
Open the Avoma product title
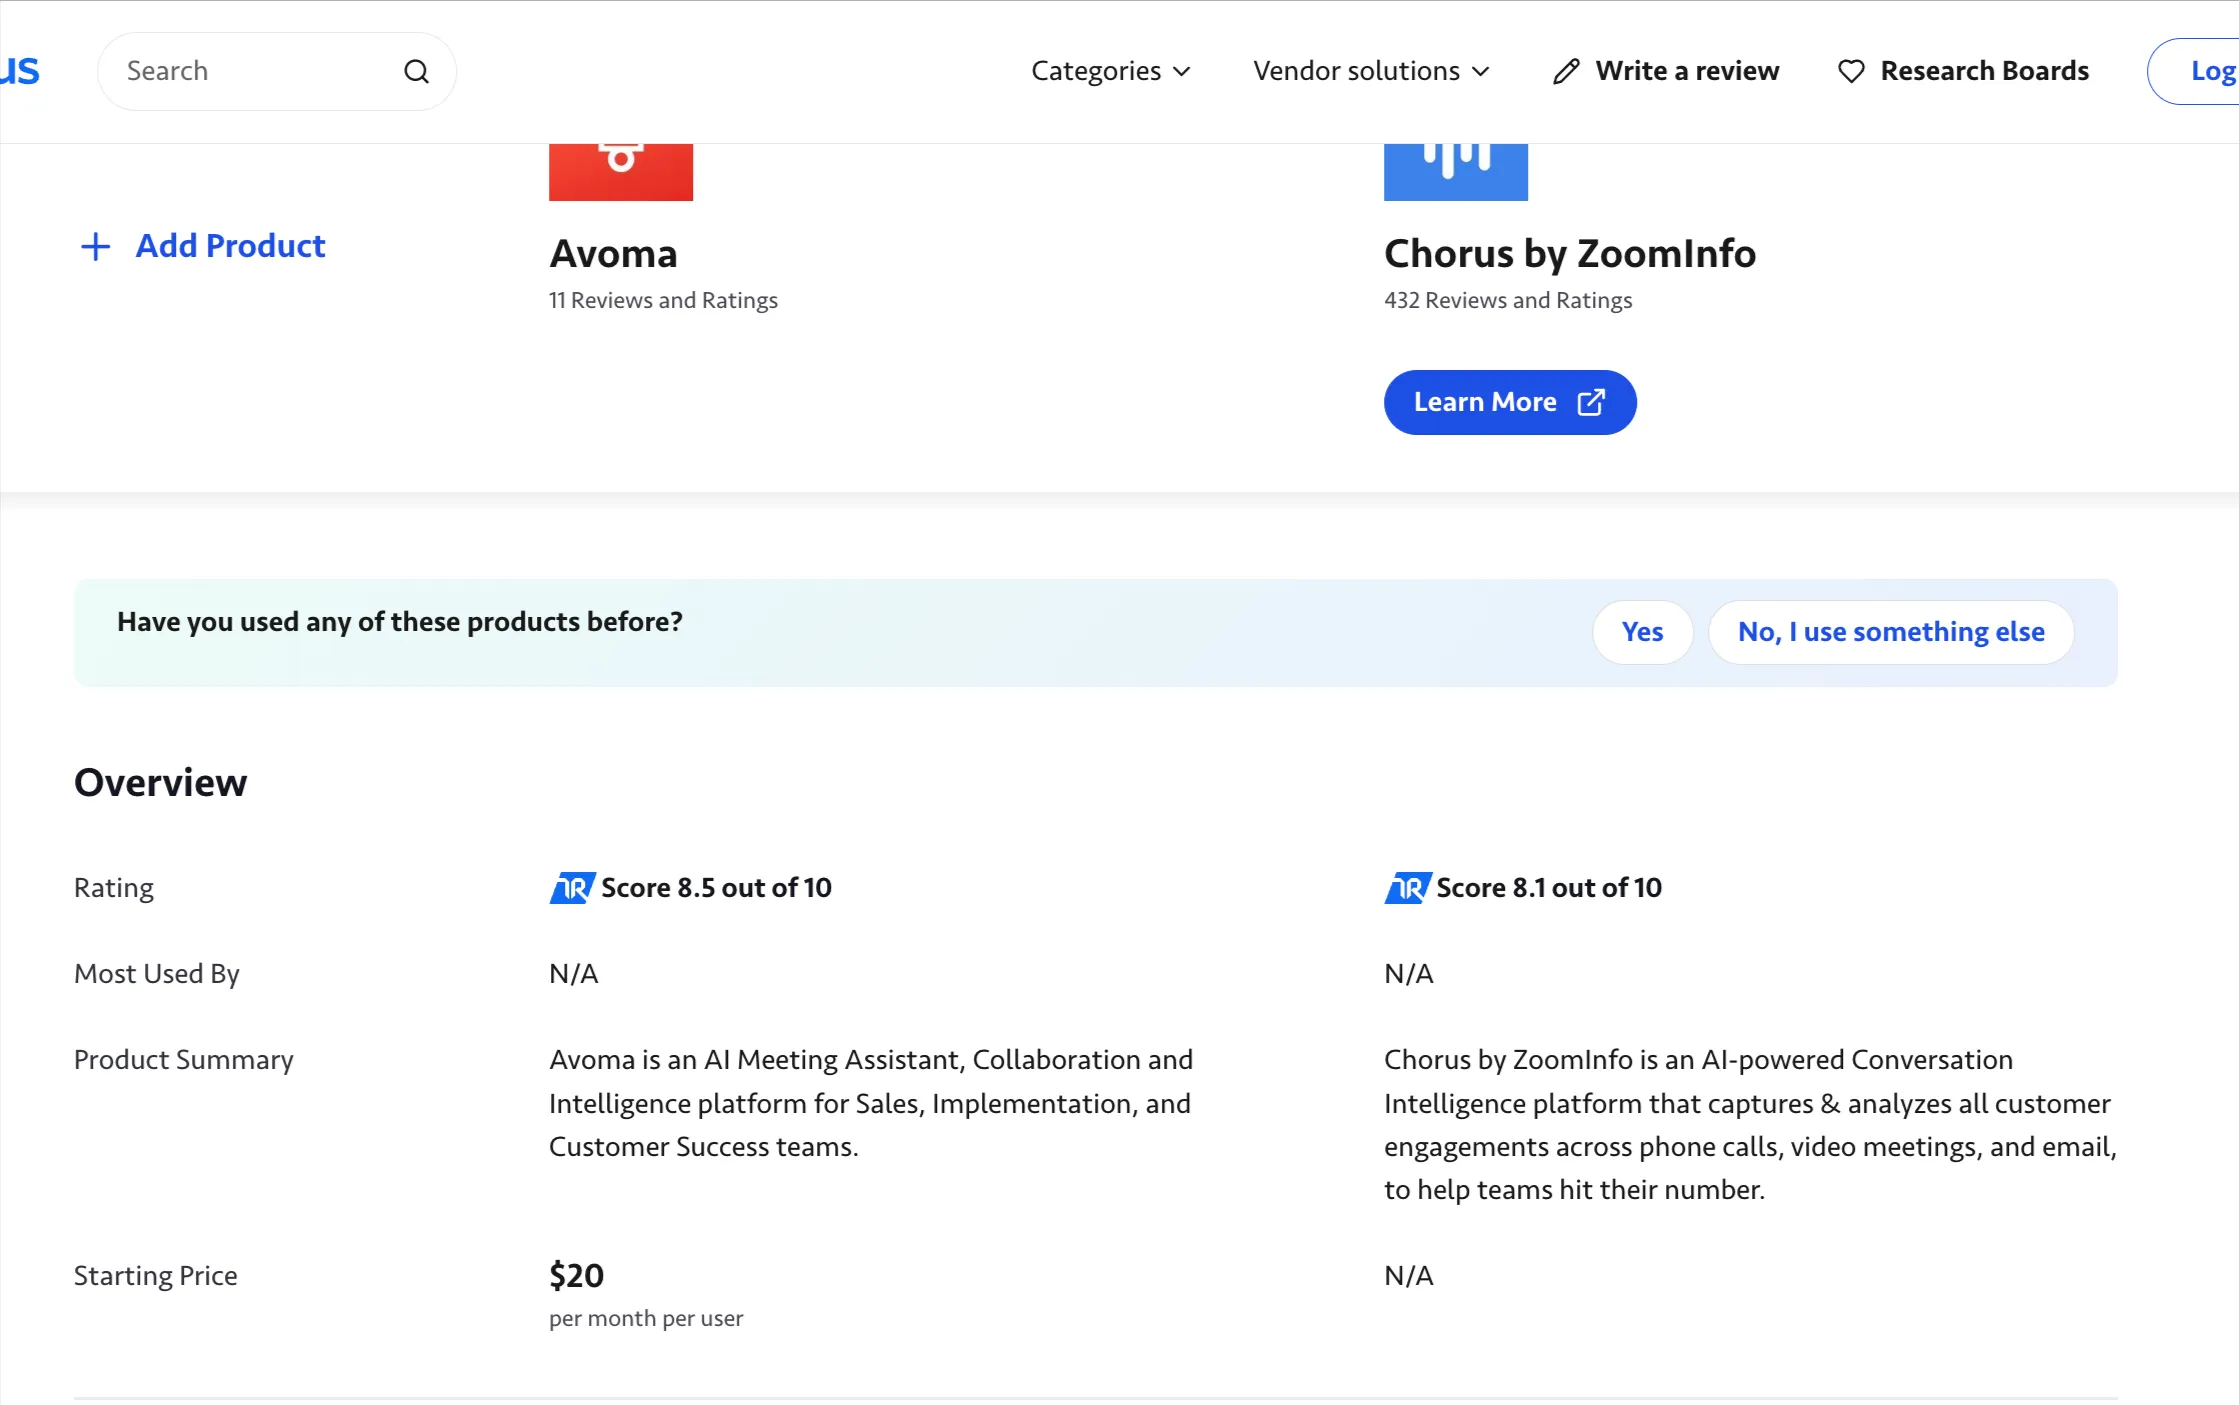point(613,254)
